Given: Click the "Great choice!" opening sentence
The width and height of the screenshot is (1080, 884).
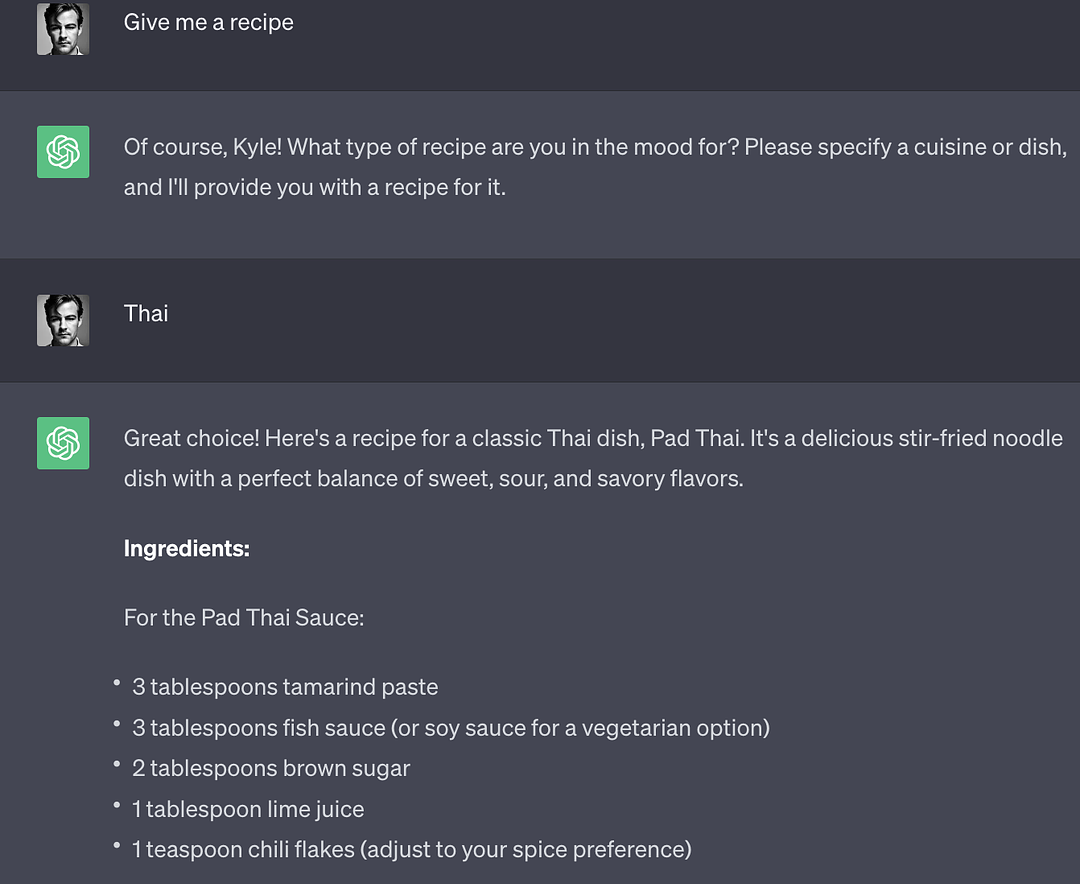Looking at the screenshot, I should [x=592, y=439].
